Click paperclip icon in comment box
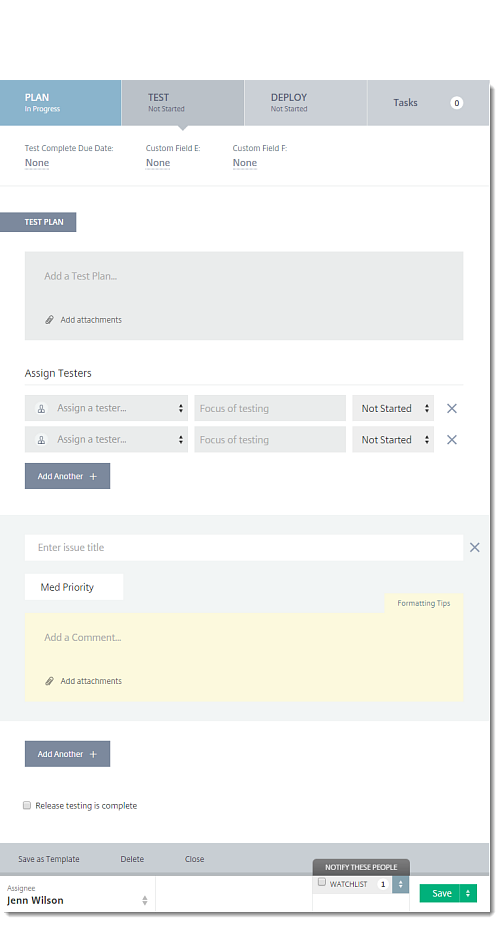This screenshot has width=500, height=927. (x=50, y=681)
